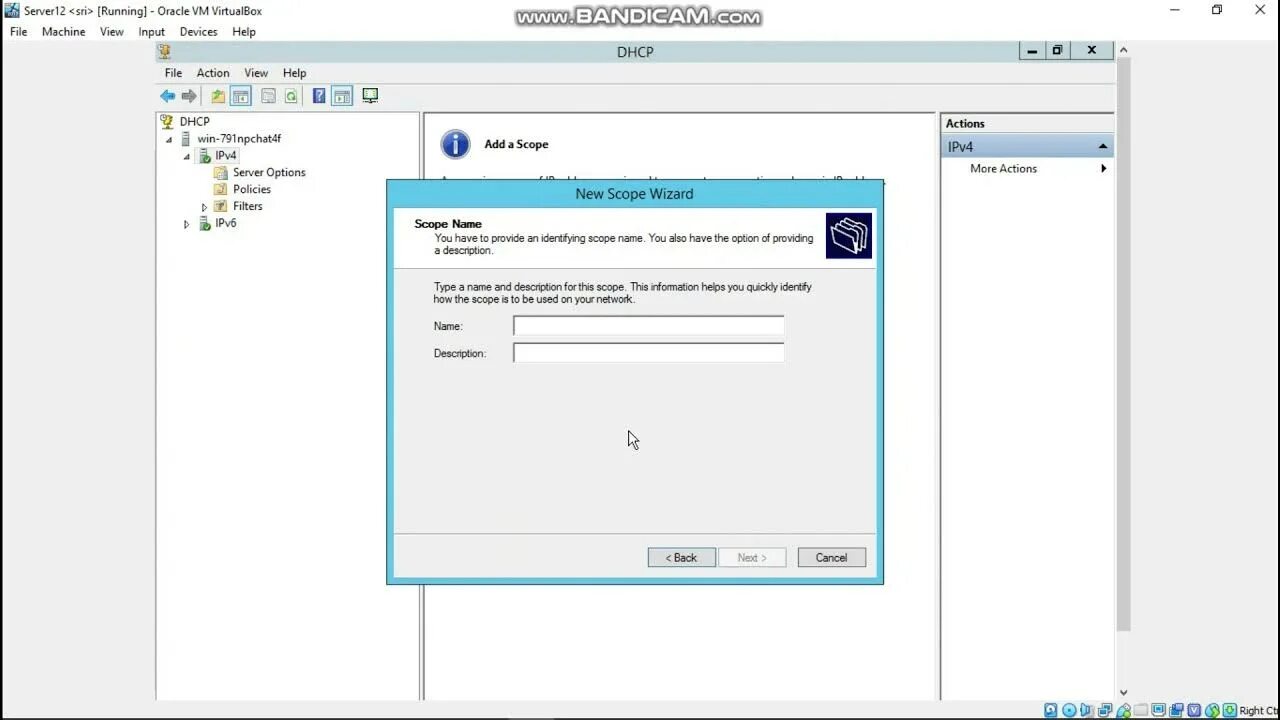The image size is (1280, 720).
Task: Open the VirtualBox Help menu
Action: click(x=244, y=32)
